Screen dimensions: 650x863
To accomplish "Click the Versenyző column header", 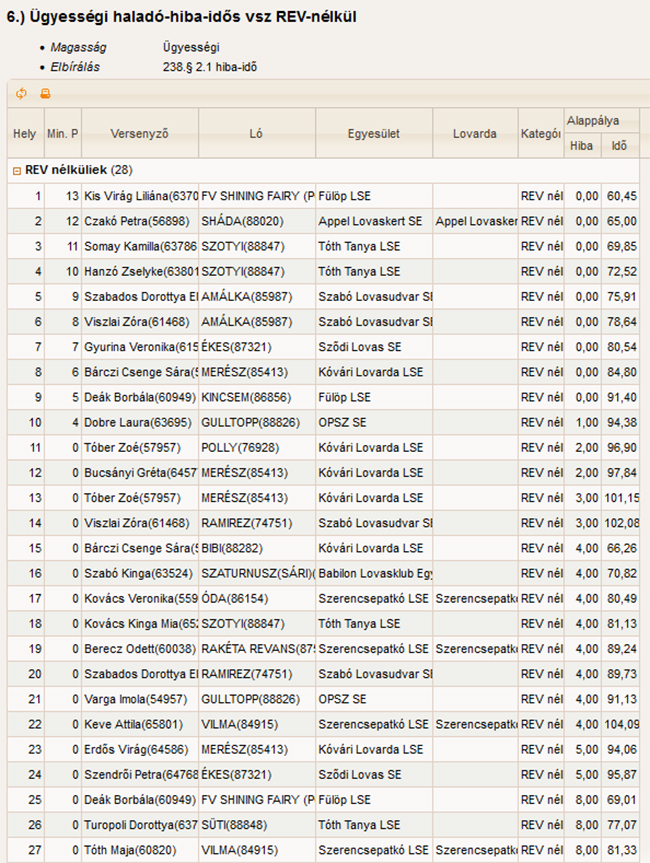I will 139,134.
